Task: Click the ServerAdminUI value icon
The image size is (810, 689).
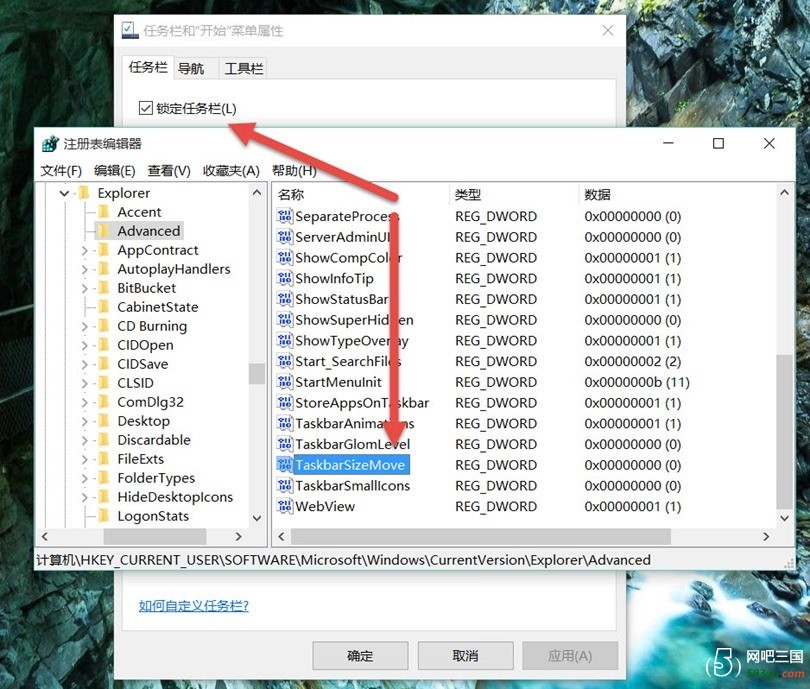Action: pyautogui.click(x=285, y=237)
